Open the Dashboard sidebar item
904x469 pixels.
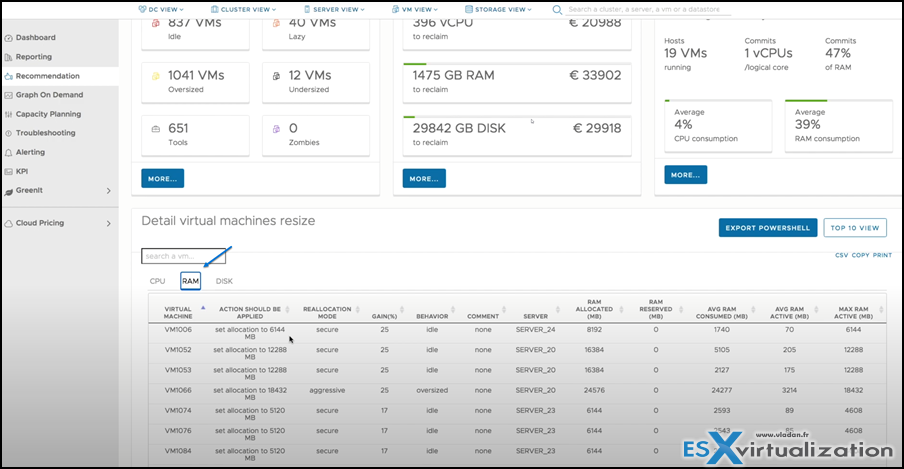36,37
